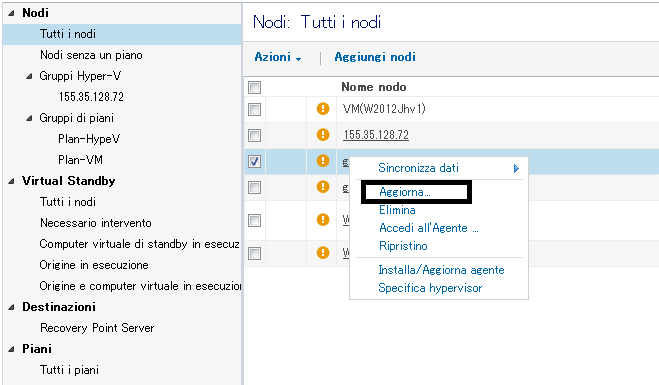The width and height of the screenshot is (659, 385).
Task: Click warning icon on 155.35.128.72 node row
Action: 323,134
